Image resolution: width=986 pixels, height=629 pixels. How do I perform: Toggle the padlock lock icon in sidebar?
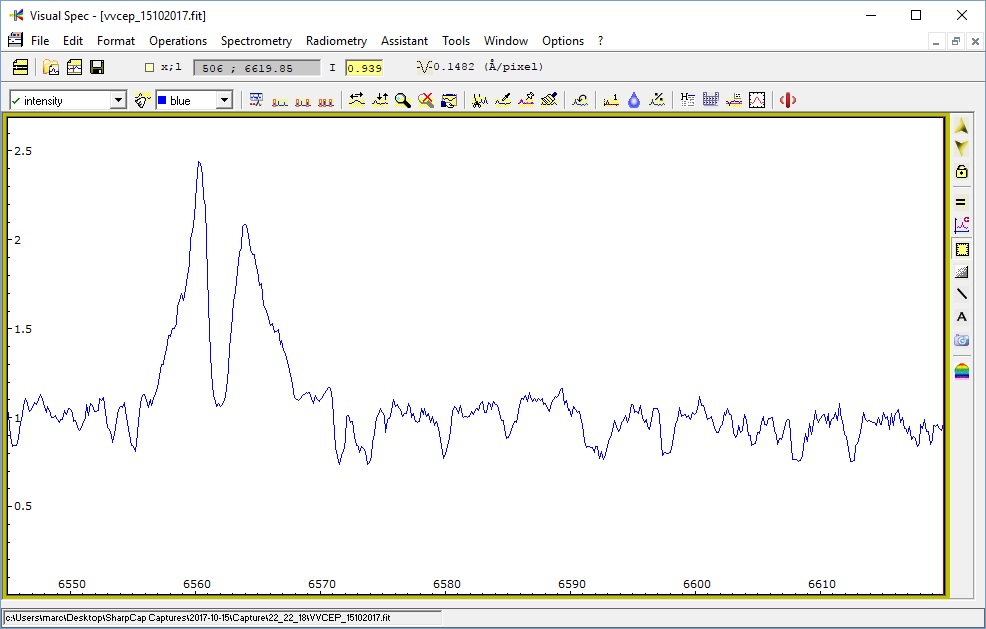pyautogui.click(x=962, y=172)
